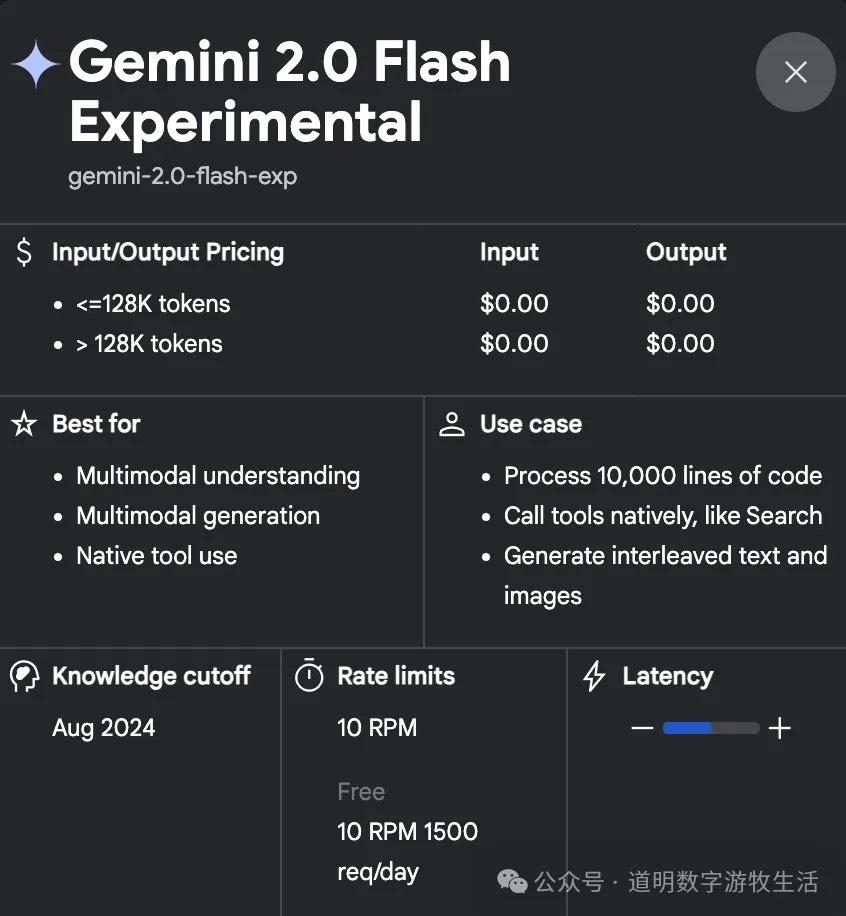Select the <=128K tokens pricing row

[153, 303]
